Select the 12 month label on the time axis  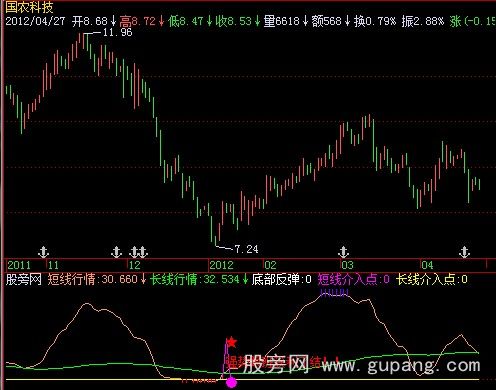[x=134, y=265]
